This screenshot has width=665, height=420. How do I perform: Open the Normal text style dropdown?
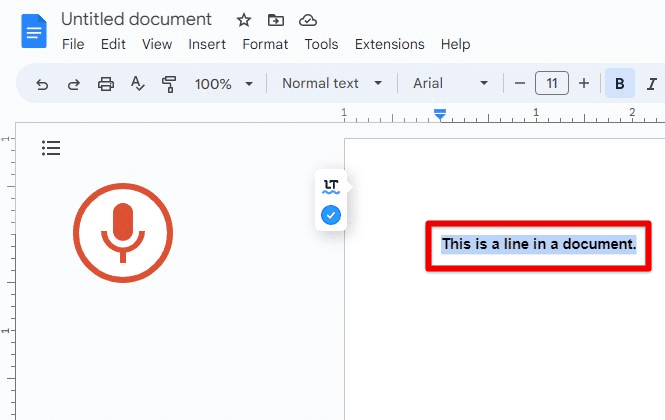332,83
